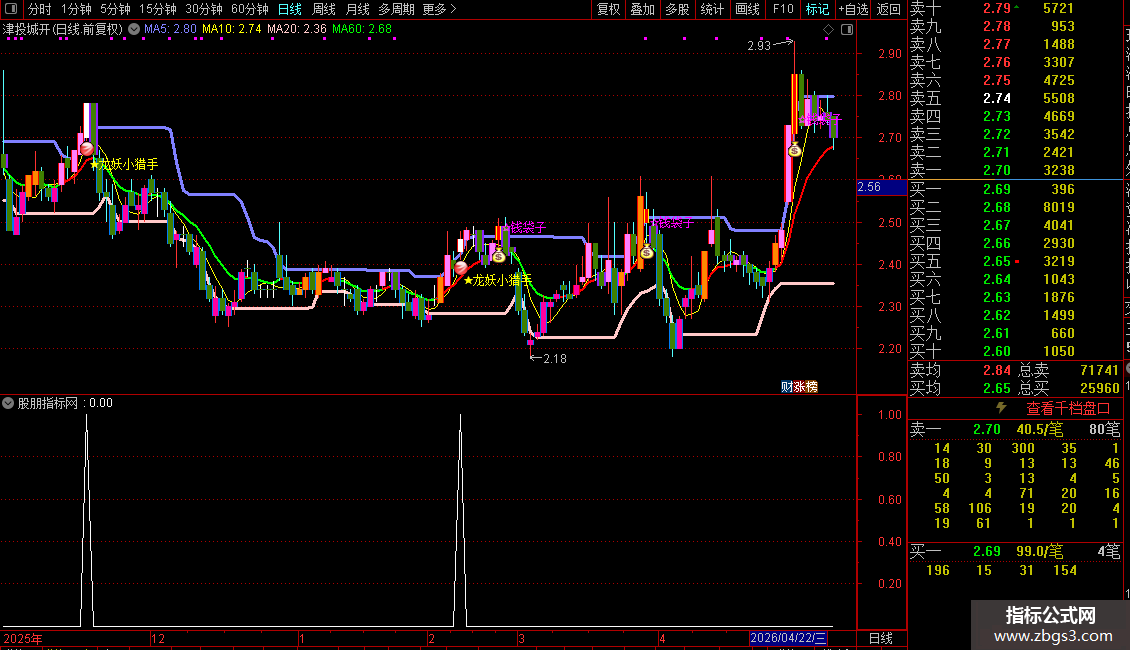Viewport: 1130px width, 650px height.
Task: Click the 返回 back button
Action: coord(889,9)
